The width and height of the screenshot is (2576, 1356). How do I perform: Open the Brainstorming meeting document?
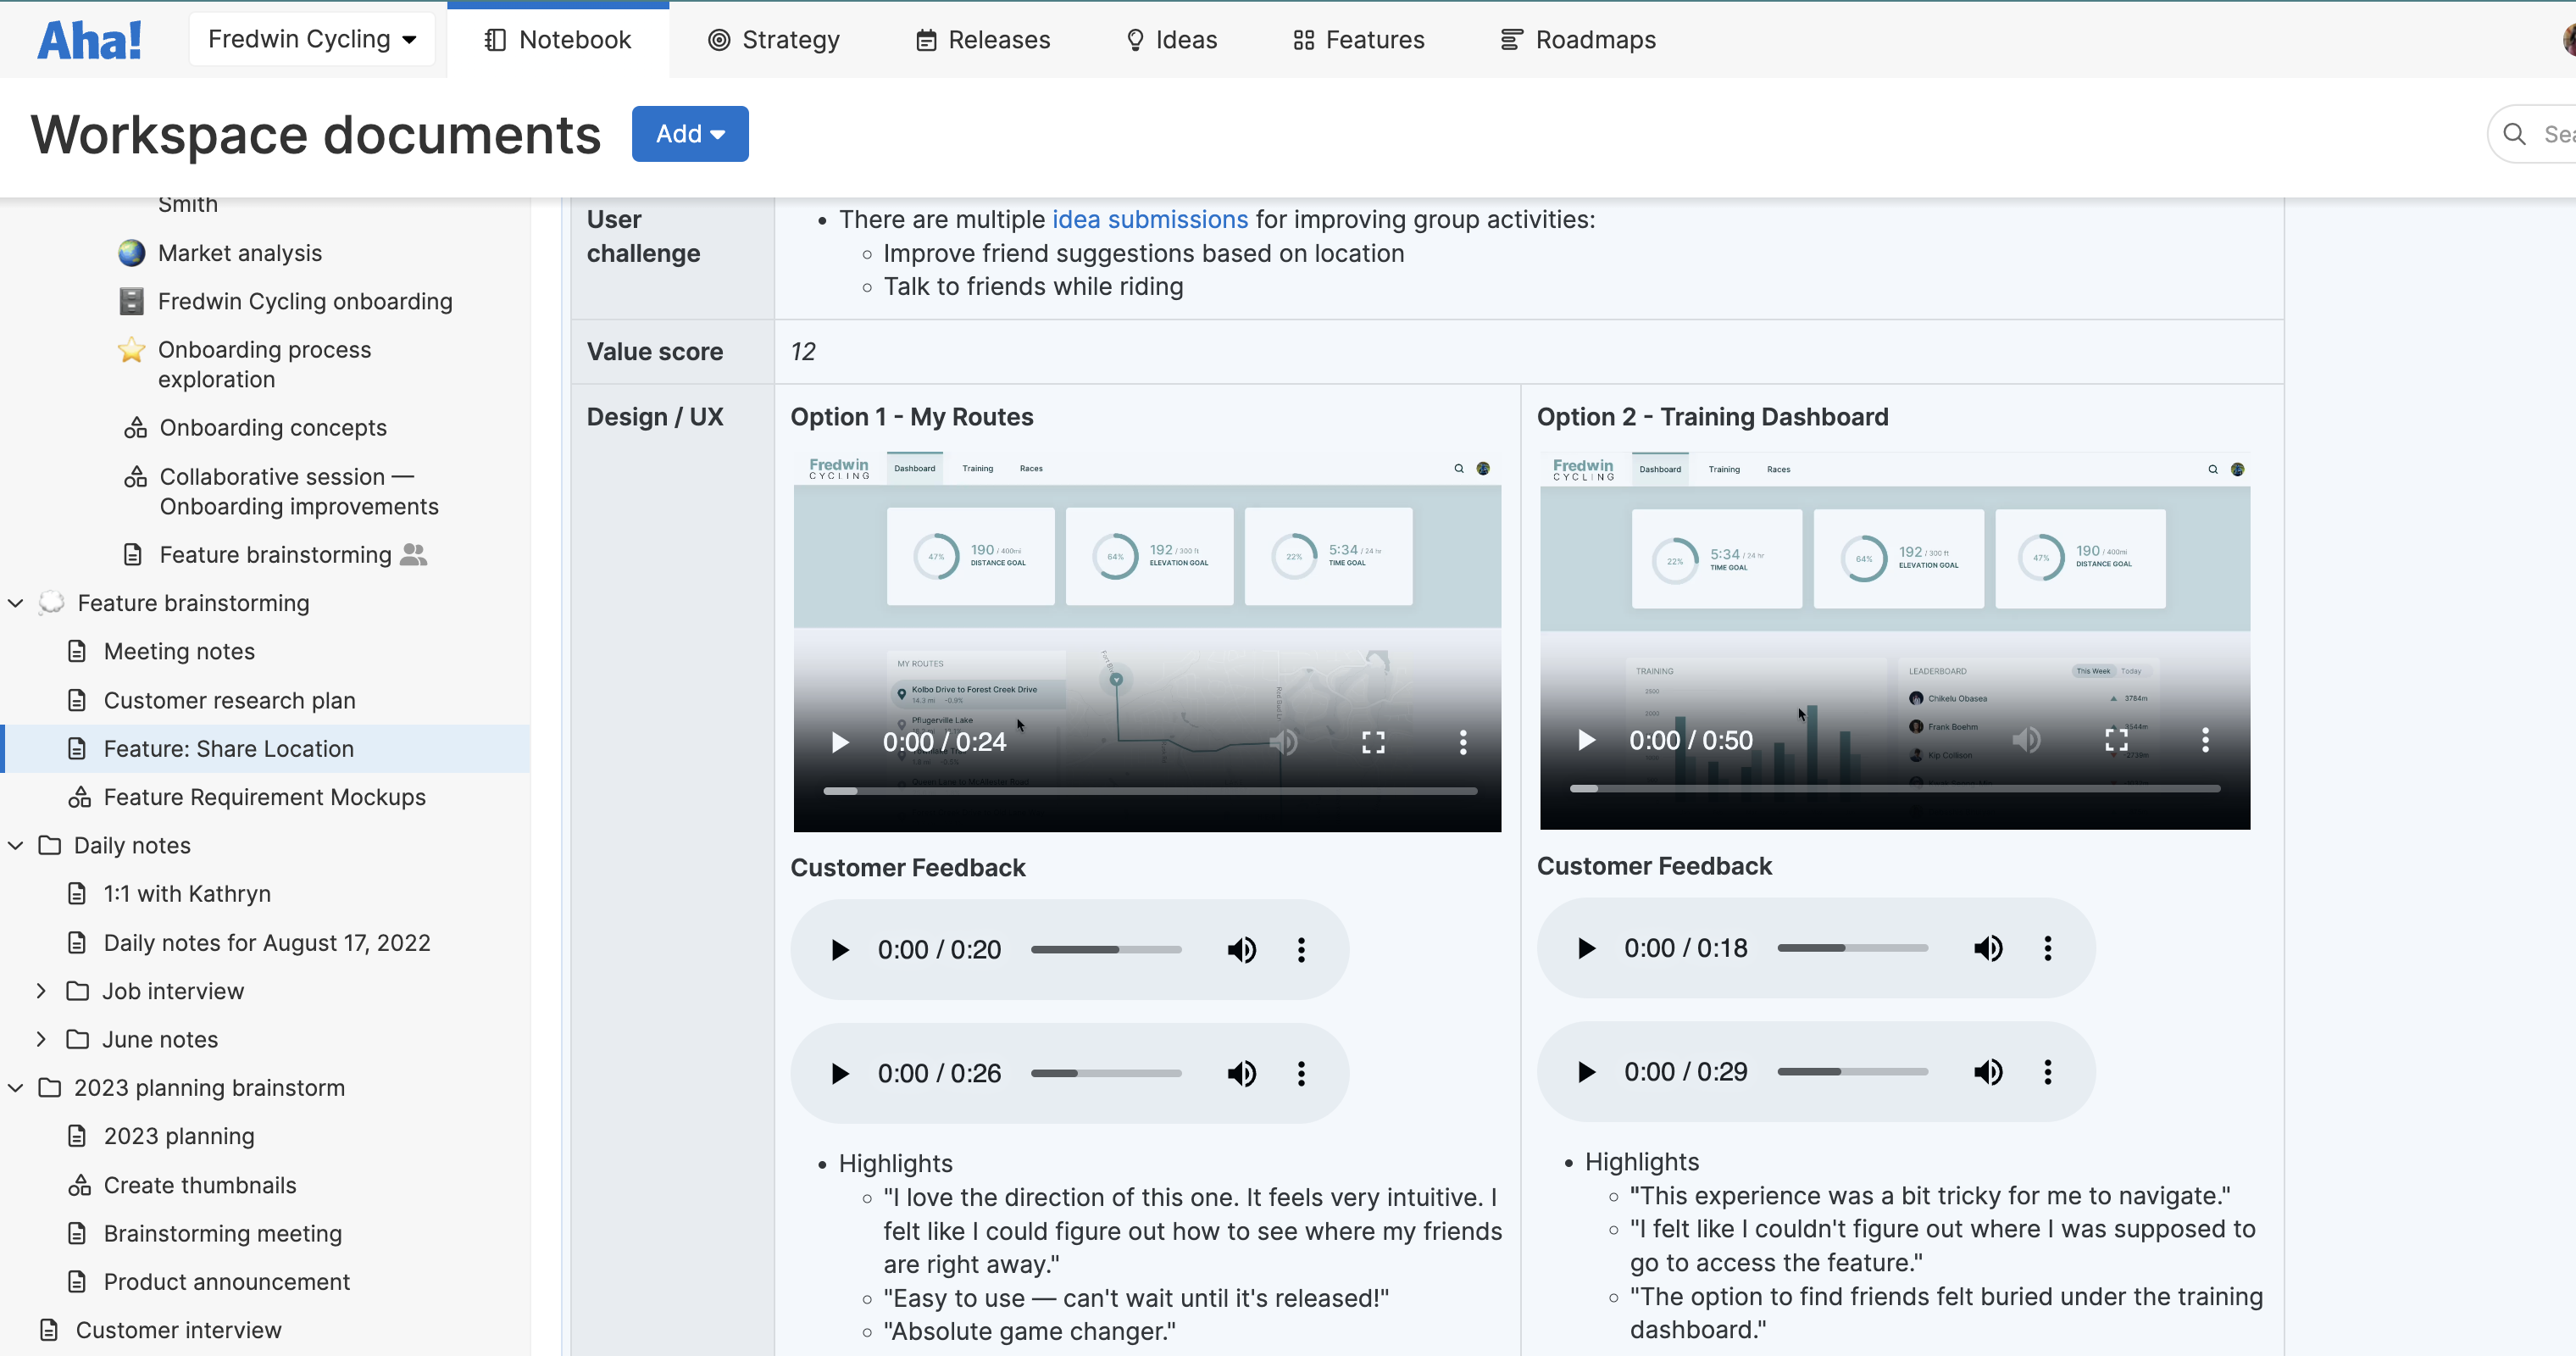[x=223, y=1233]
